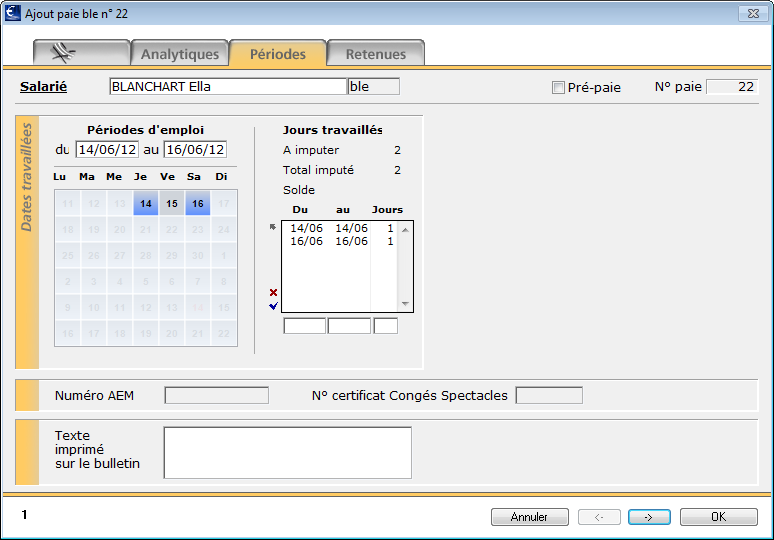Click the 'au' entry field below the list
Image resolution: width=774 pixels, height=540 pixels.
349,326
